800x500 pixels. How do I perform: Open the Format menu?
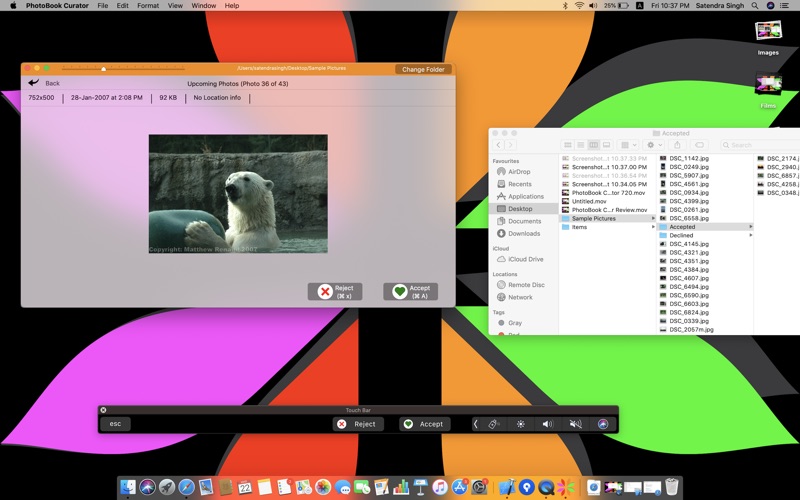click(x=148, y=6)
